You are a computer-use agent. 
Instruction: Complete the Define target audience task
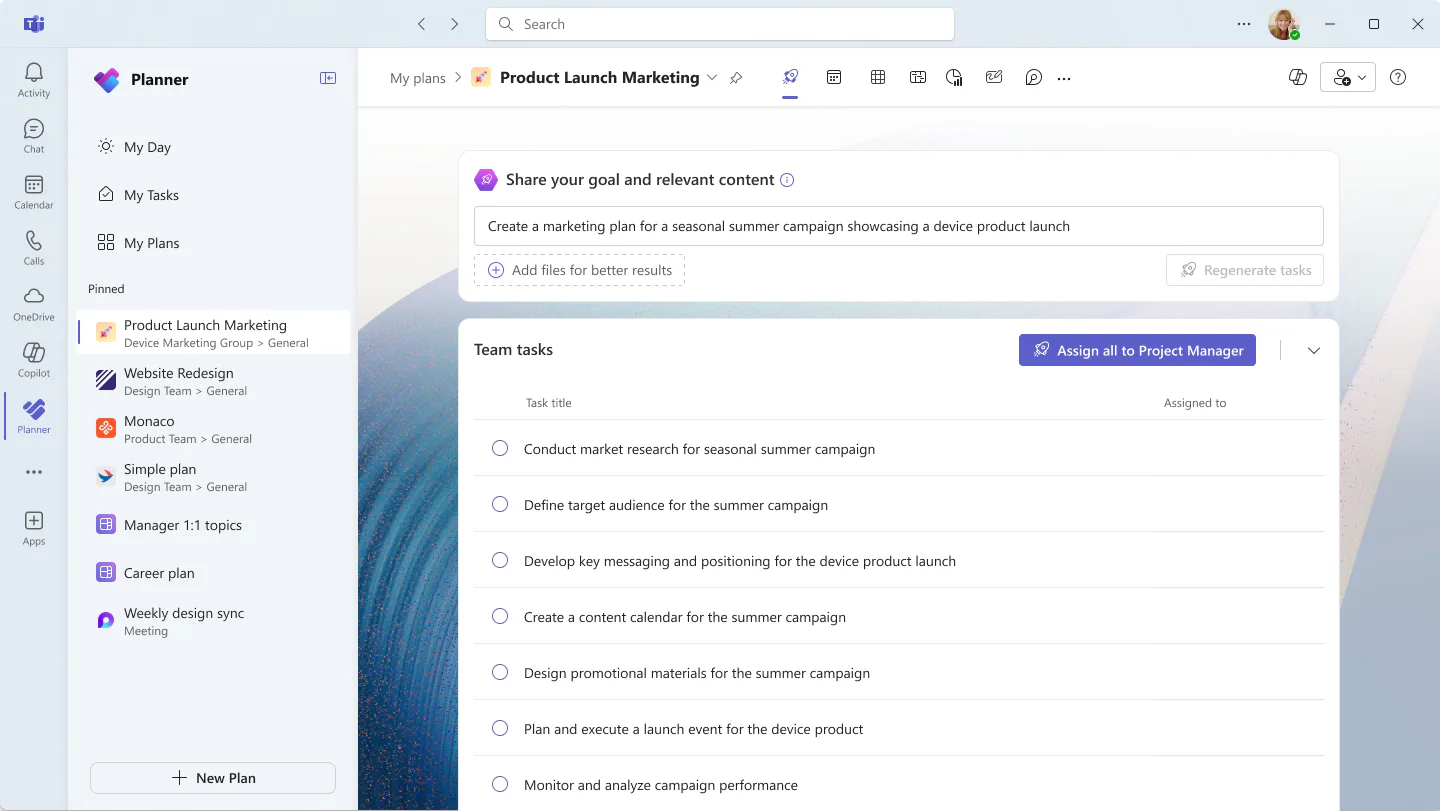[x=500, y=504]
